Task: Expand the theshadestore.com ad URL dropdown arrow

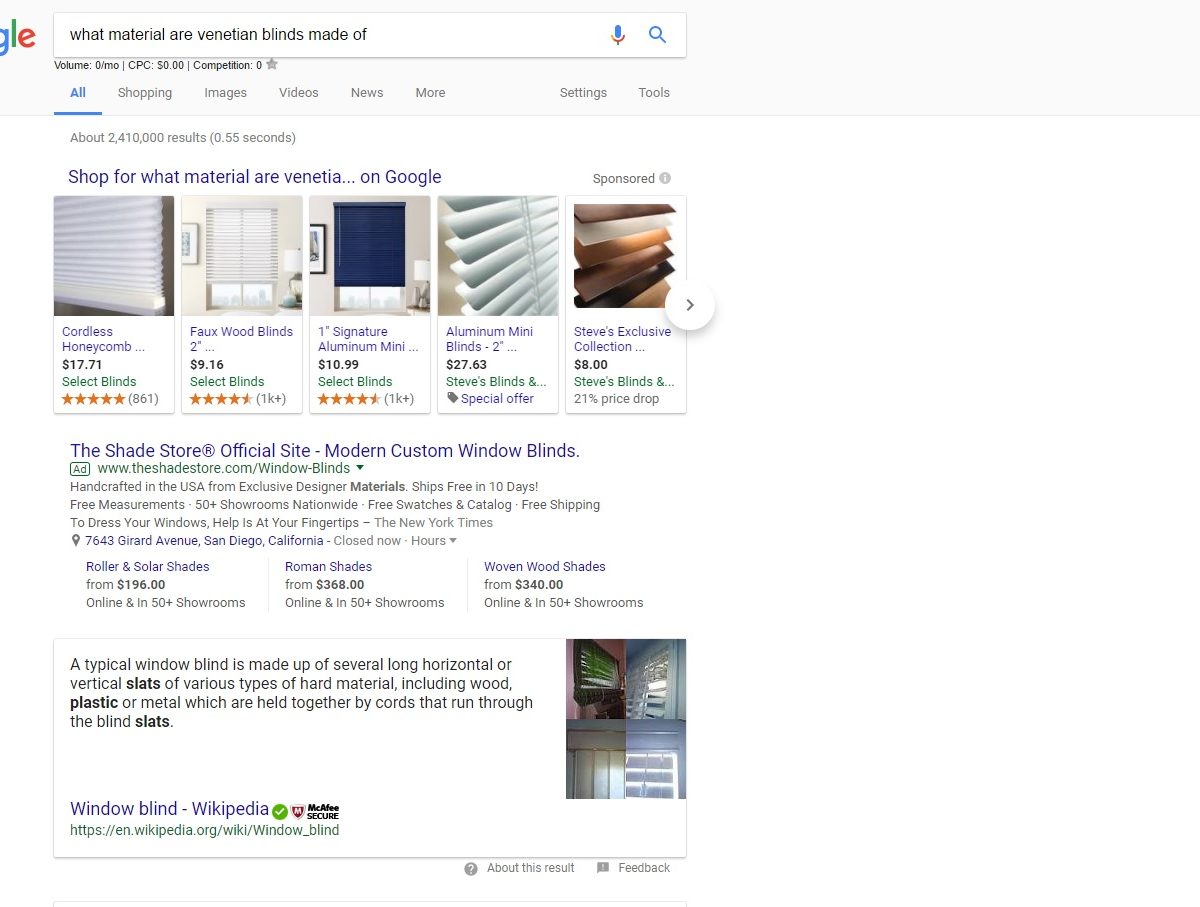Action: [x=360, y=468]
